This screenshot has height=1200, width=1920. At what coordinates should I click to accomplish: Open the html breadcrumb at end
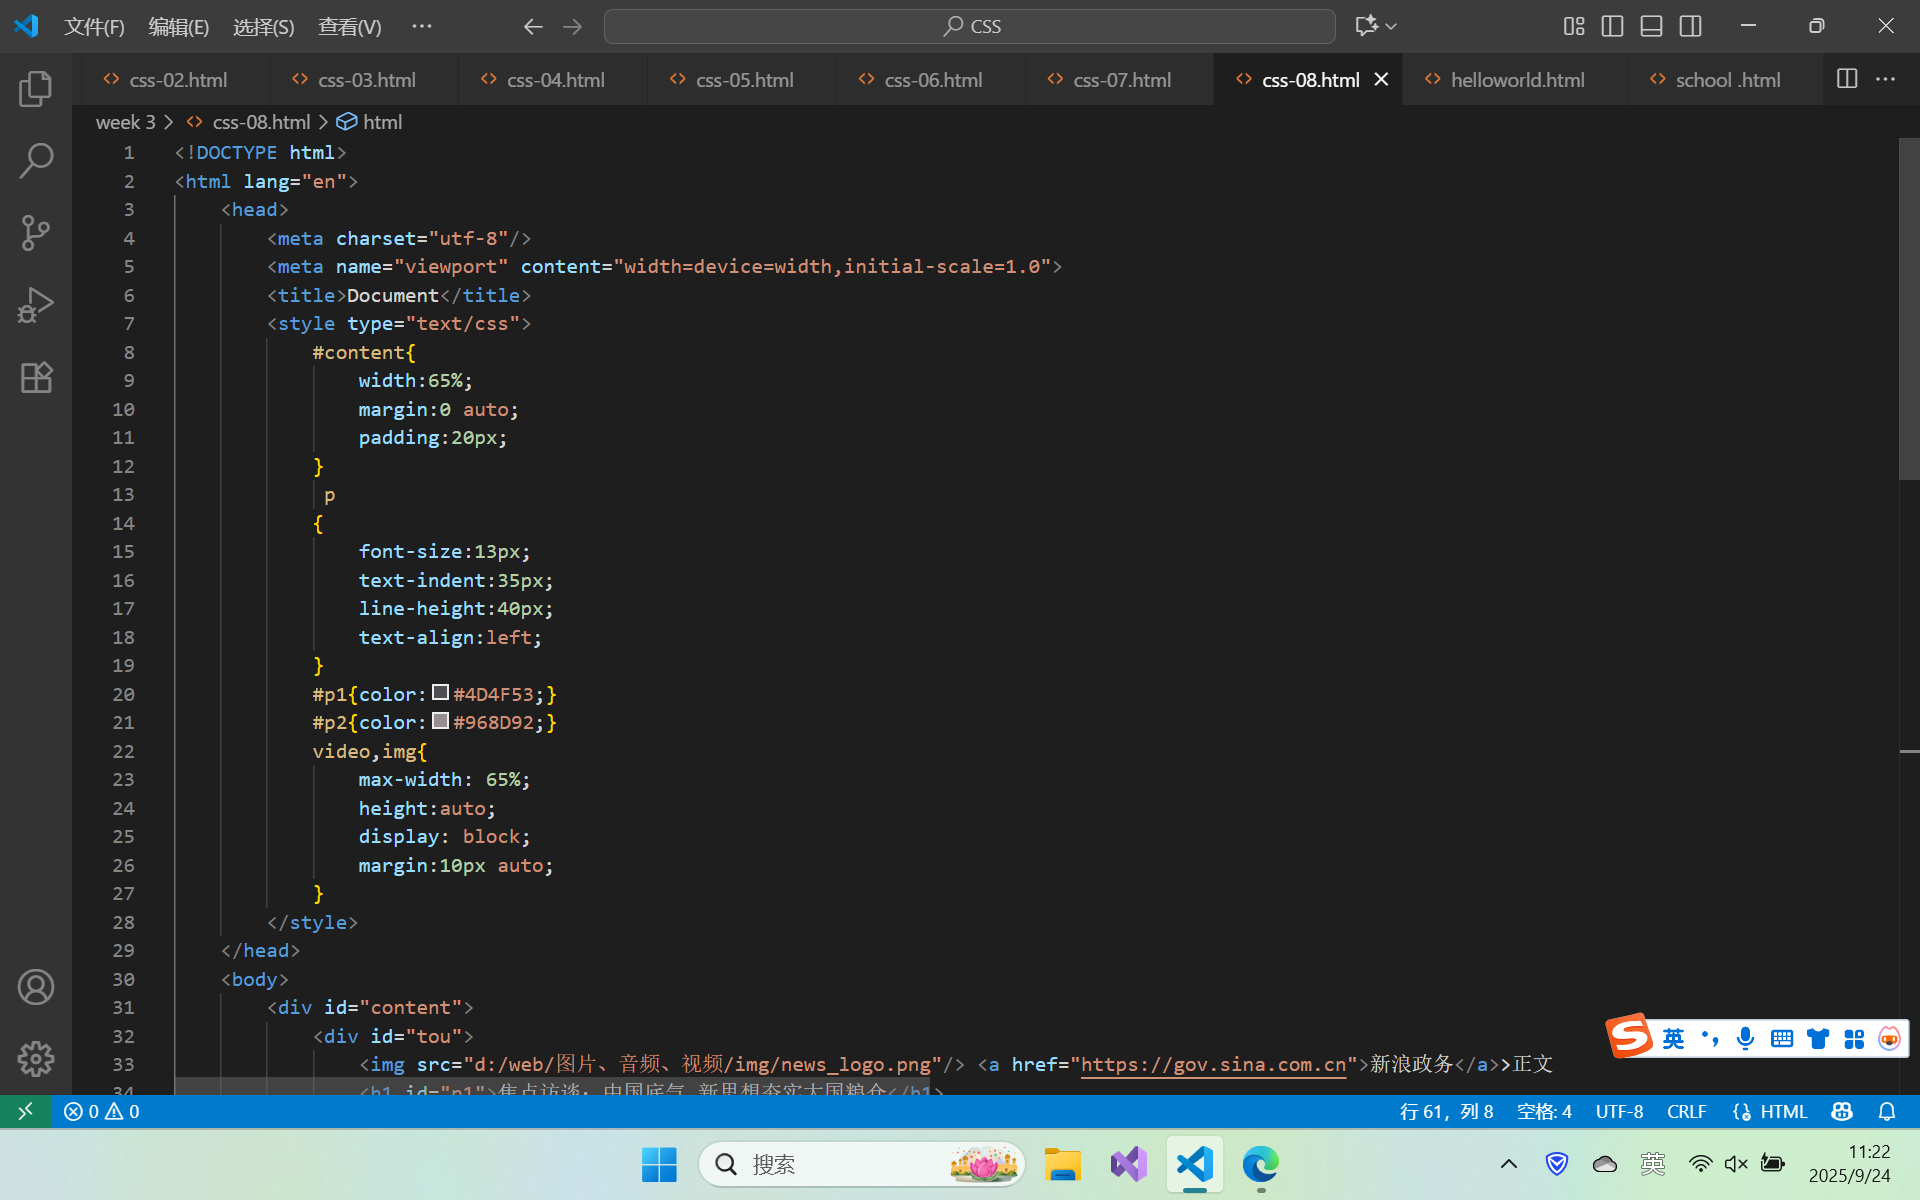(383, 121)
